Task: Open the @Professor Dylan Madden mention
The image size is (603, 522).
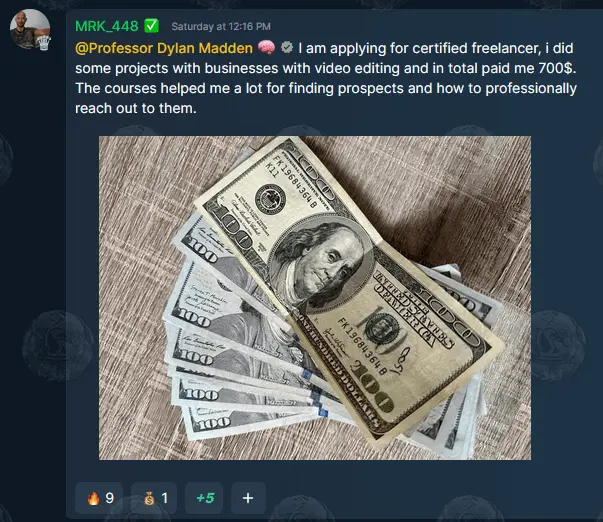Action: point(164,48)
